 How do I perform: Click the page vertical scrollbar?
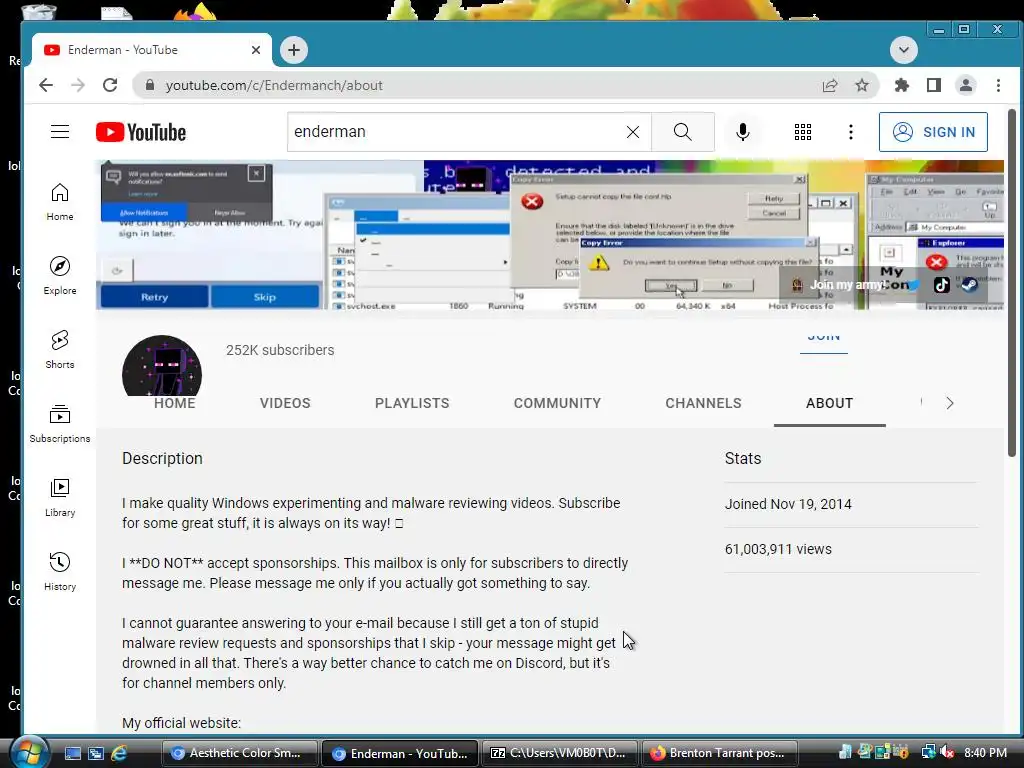[1012, 283]
